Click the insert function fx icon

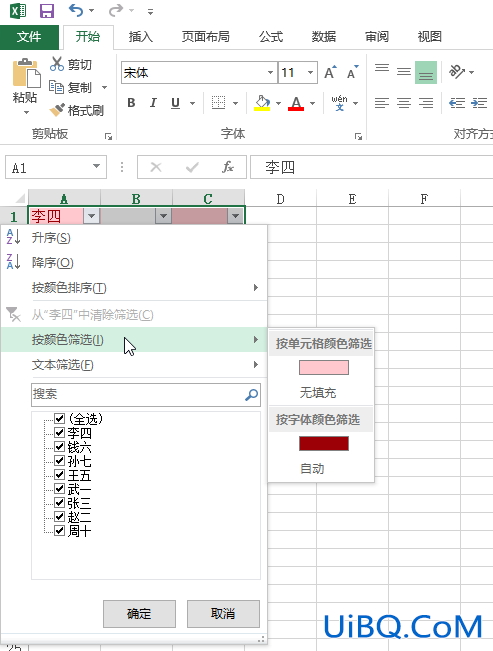pos(228,167)
